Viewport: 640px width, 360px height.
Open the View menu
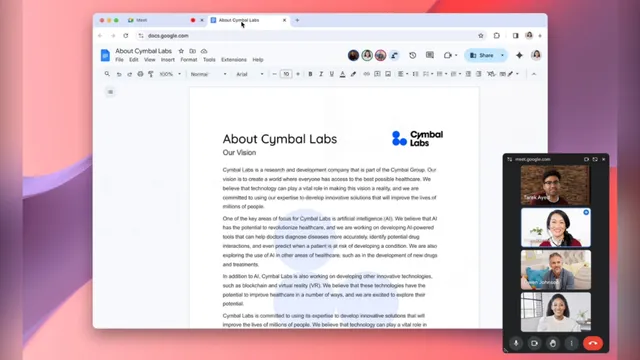(149, 60)
